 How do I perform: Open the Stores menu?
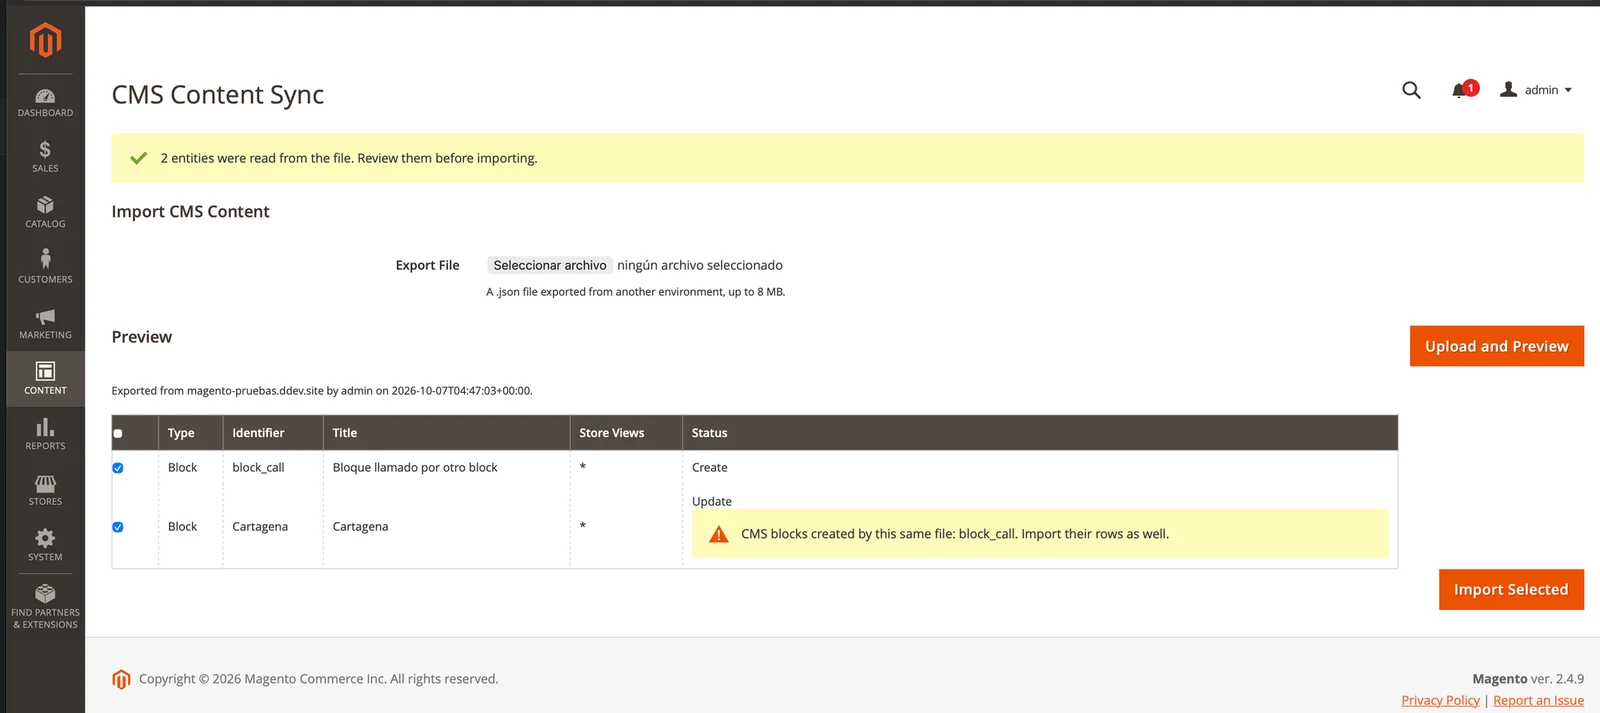click(x=45, y=489)
